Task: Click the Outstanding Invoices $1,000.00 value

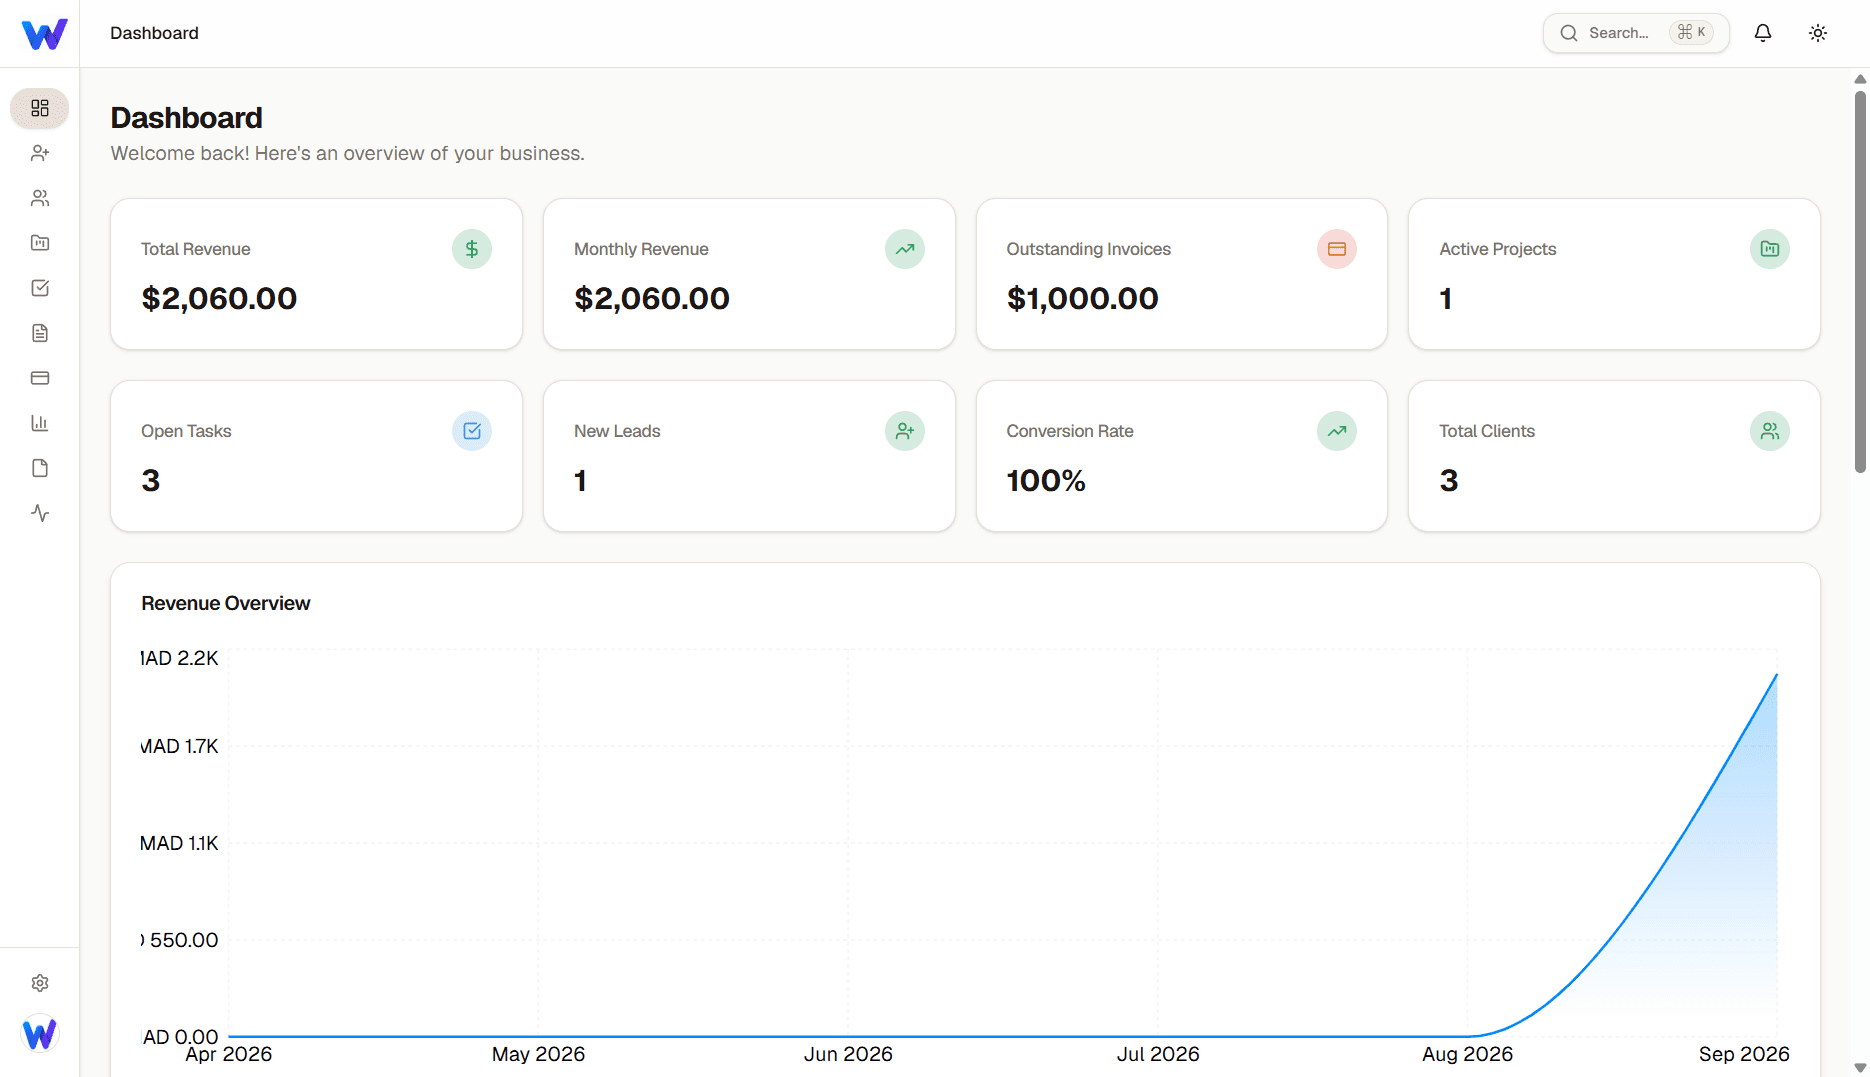Action: (1082, 298)
